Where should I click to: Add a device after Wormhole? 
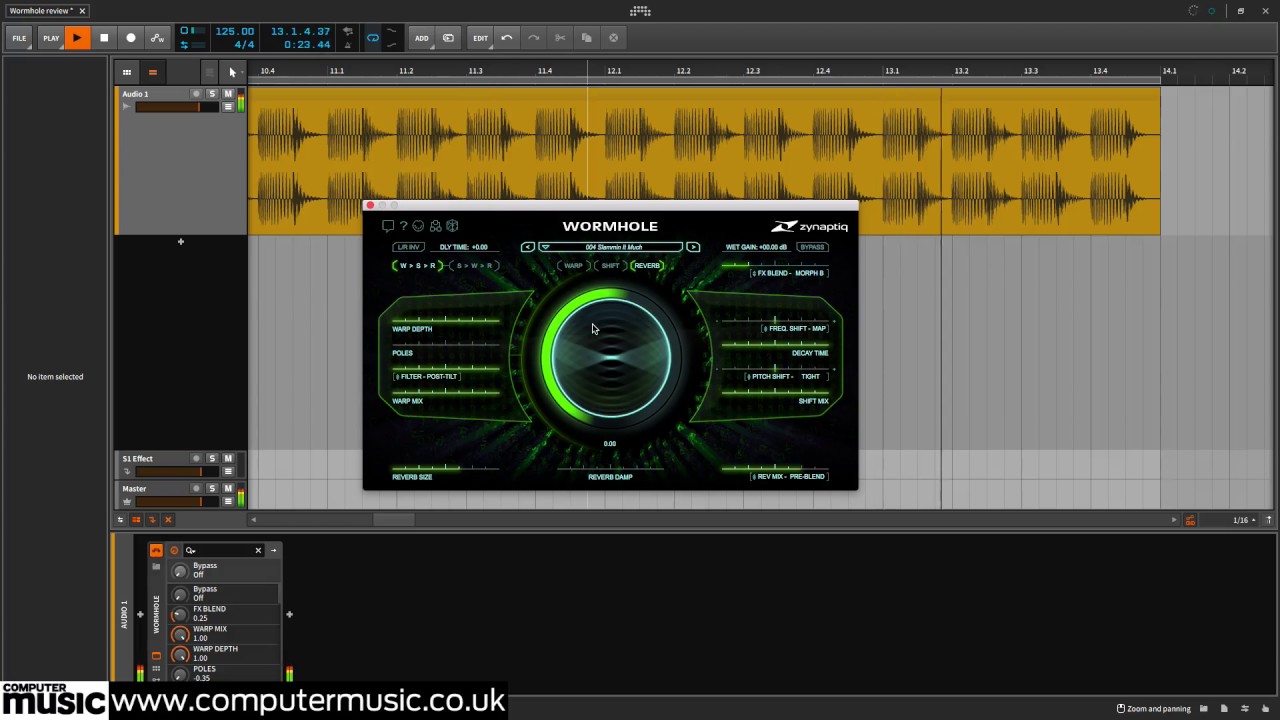click(x=289, y=615)
